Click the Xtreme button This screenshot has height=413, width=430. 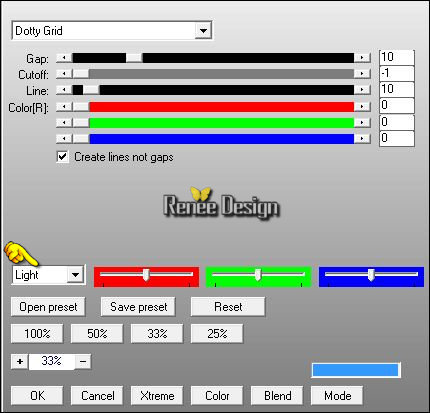click(157, 396)
